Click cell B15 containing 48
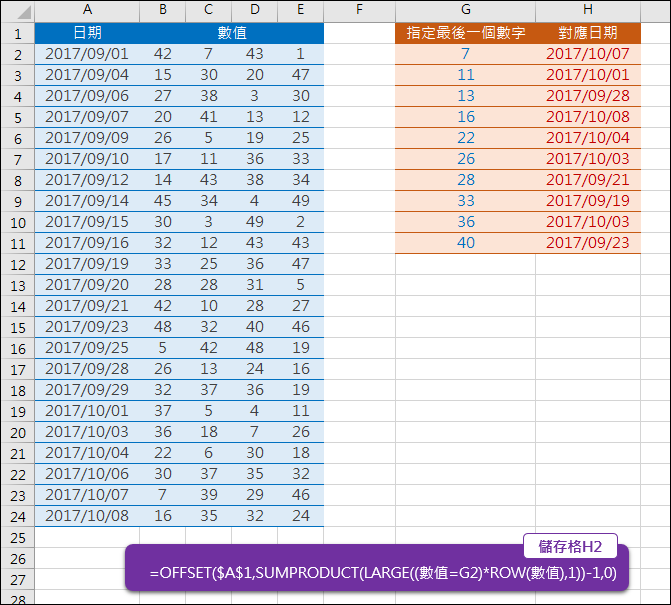 click(x=163, y=327)
